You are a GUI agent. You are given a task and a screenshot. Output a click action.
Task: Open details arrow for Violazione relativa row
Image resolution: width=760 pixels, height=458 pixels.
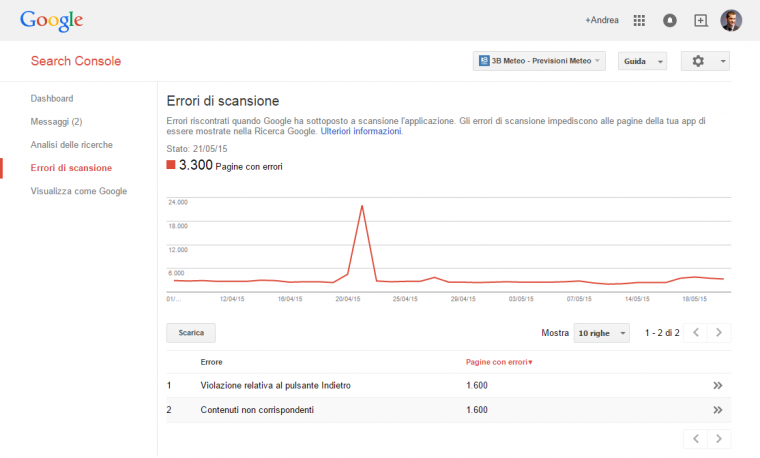coord(717,385)
